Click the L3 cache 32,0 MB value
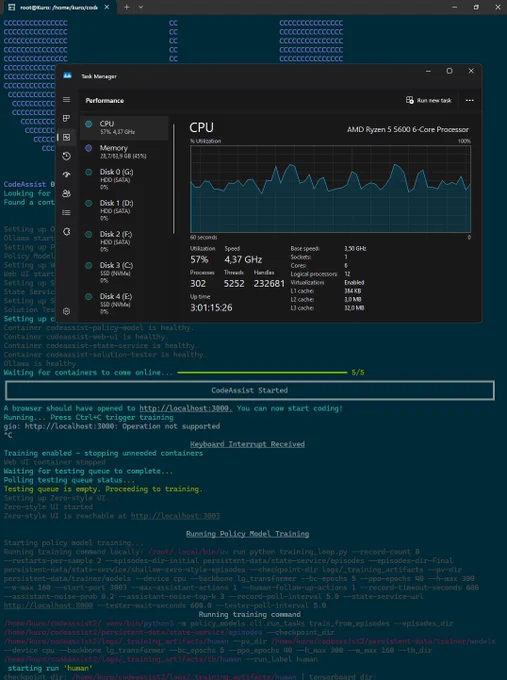507x680 pixels. pos(354,308)
